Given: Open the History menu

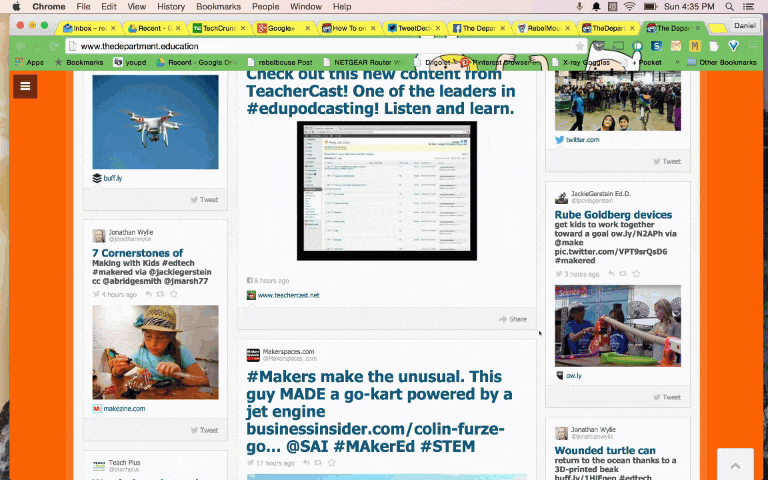Looking at the screenshot, I should 171,6.
